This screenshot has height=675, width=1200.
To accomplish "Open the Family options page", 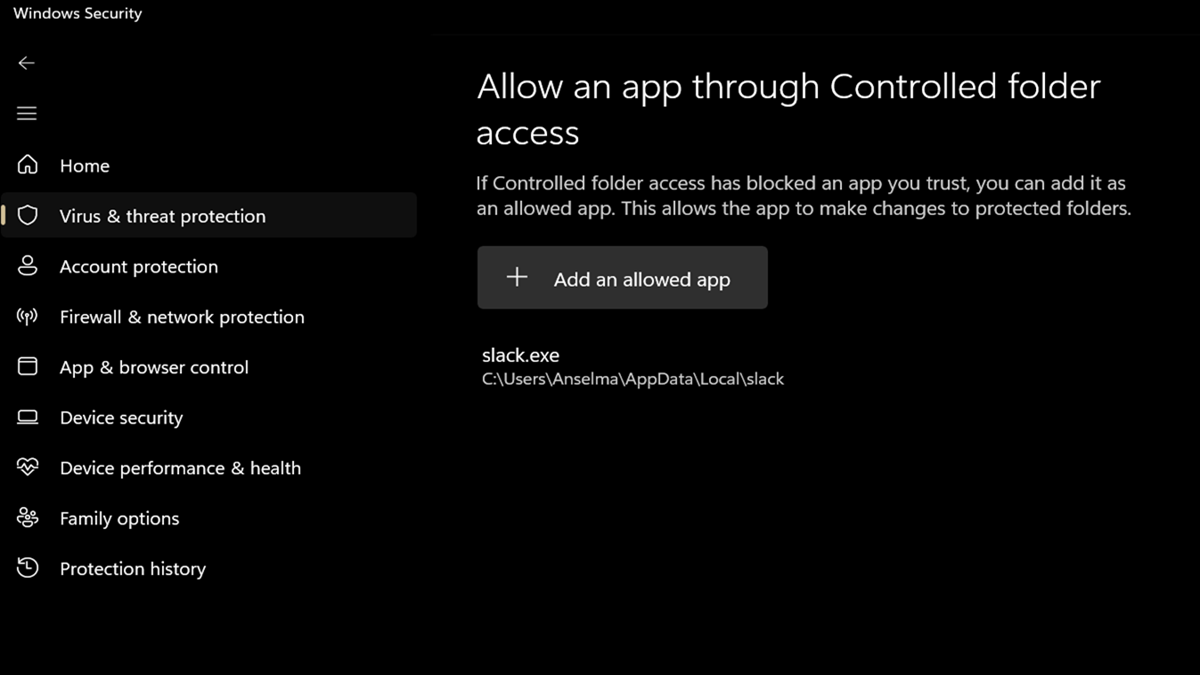I will 119,519.
